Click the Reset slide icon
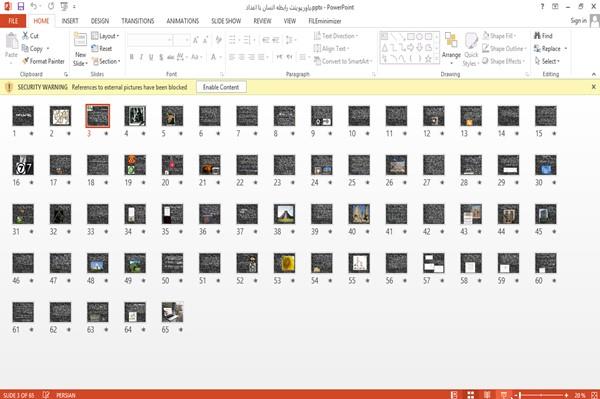Image resolution: width=600 pixels, height=399 pixels. click(x=95, y=49)
